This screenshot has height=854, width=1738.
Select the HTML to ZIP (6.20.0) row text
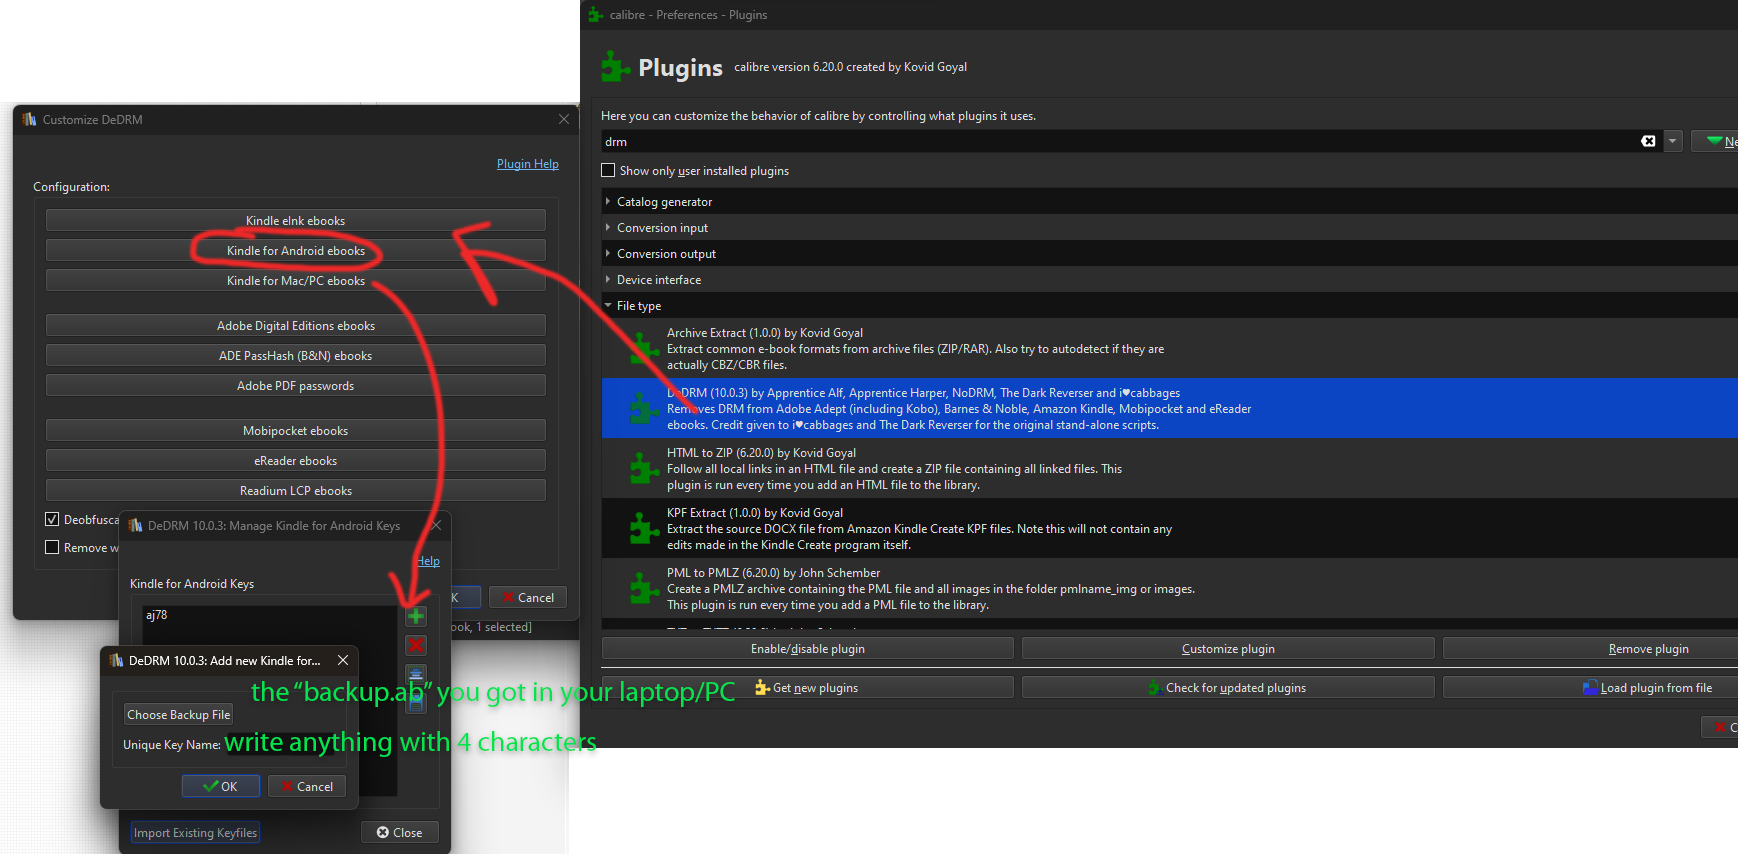point(894,469)
